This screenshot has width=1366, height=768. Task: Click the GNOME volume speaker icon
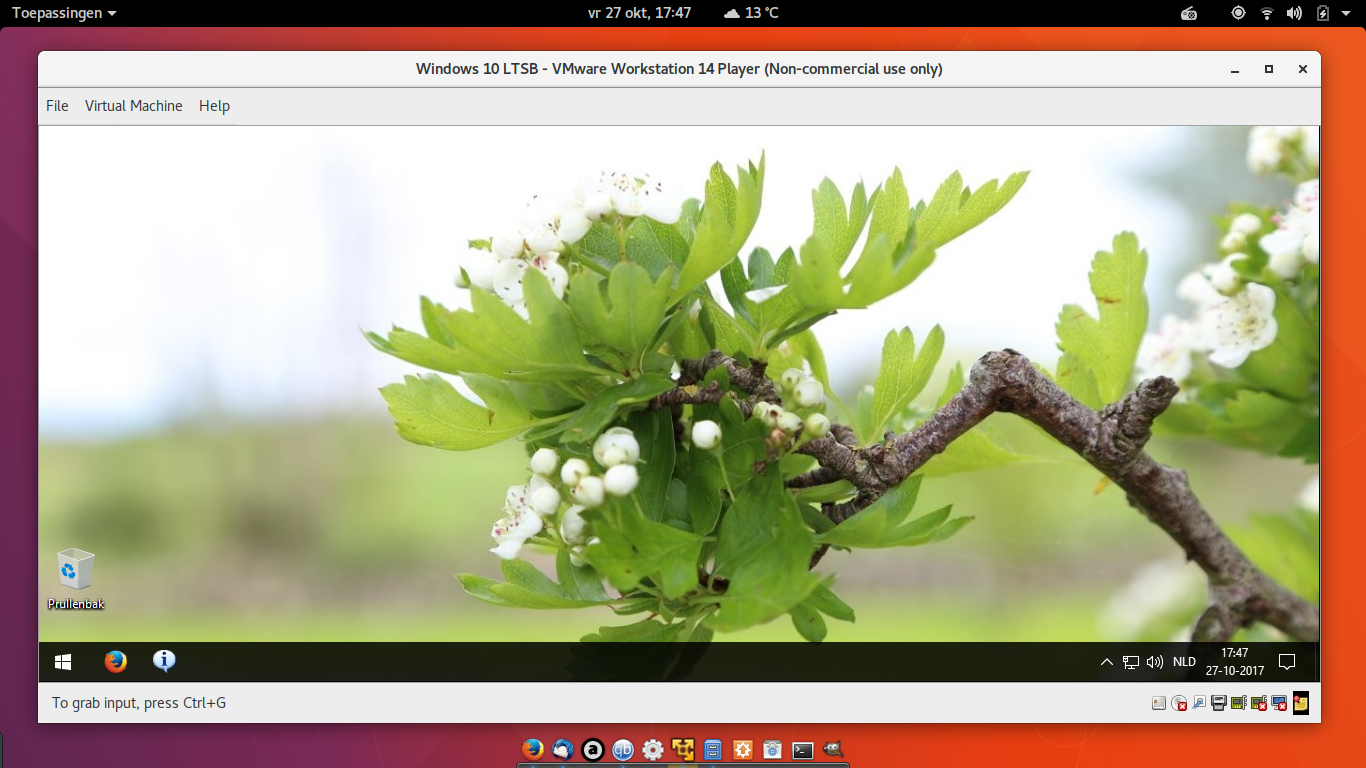pos(1294,13)
